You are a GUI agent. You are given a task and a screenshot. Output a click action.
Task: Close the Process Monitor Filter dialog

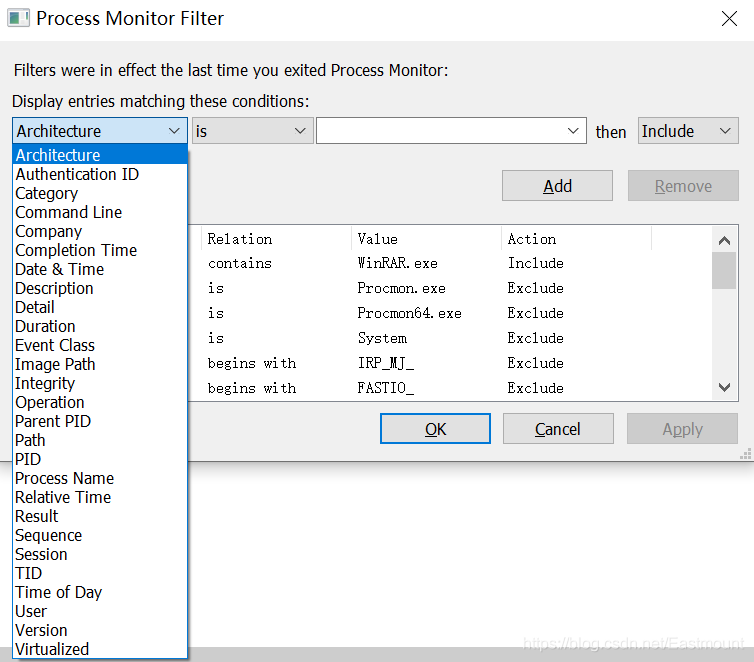(x=729, y=18)
